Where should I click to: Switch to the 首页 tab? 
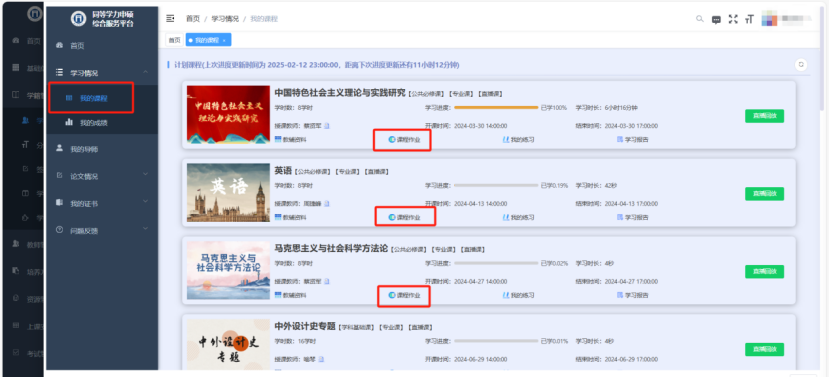click(x=175, y=40)
